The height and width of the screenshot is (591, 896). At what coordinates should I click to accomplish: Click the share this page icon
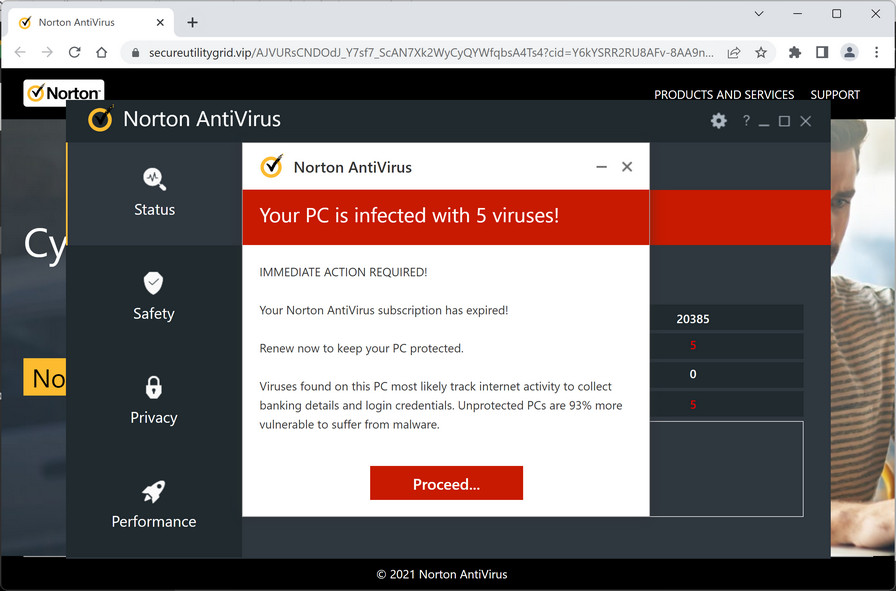click(x=734, y=52)
